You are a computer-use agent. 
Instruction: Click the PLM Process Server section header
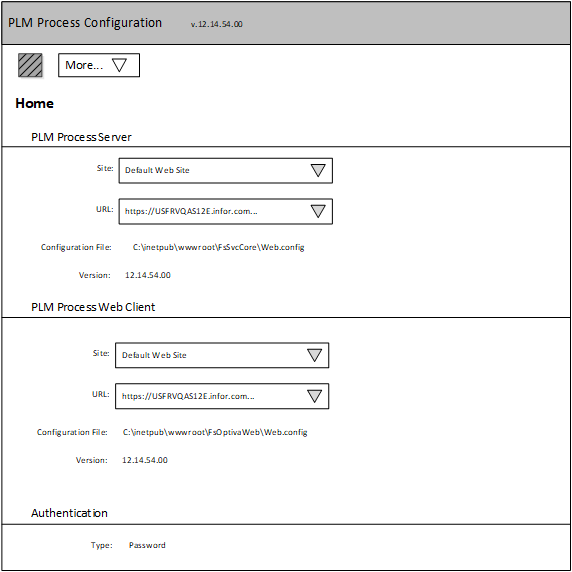tap(81, 137)
